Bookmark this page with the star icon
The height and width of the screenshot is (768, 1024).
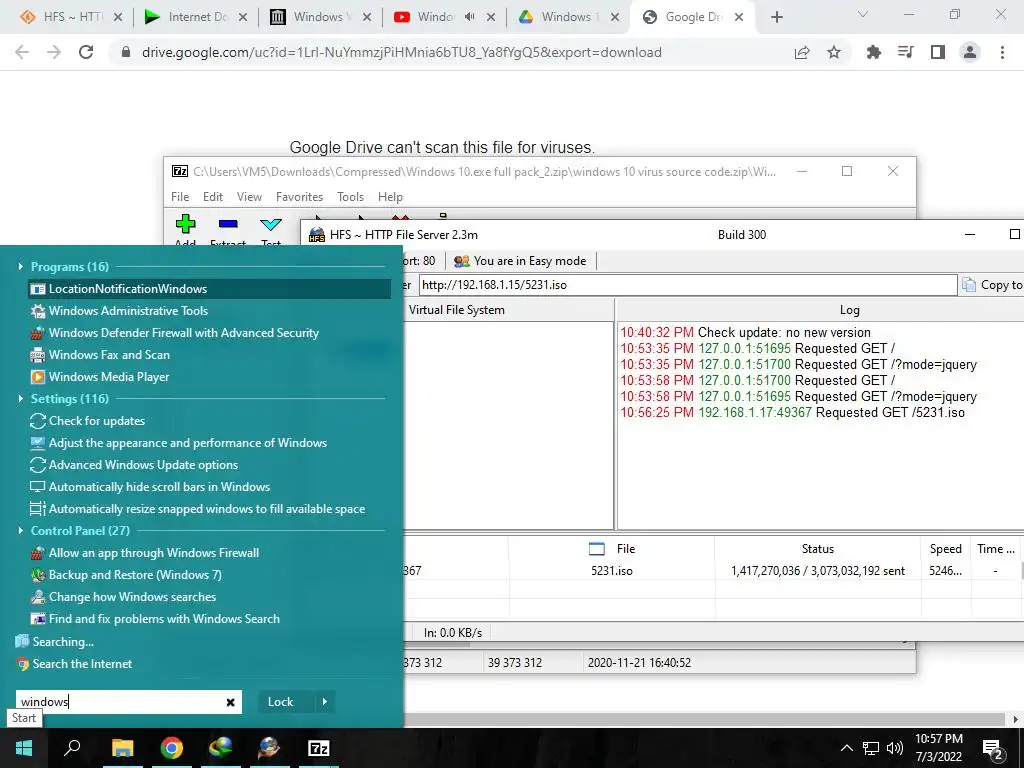tap(834, 52)
